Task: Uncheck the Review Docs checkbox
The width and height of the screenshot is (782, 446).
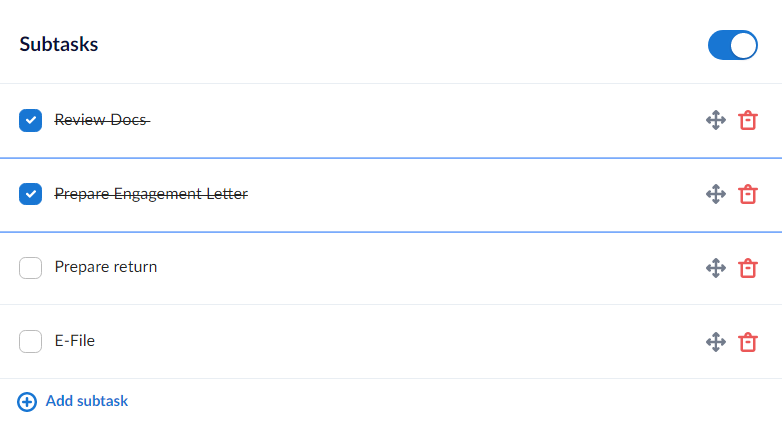Action: 31,121
